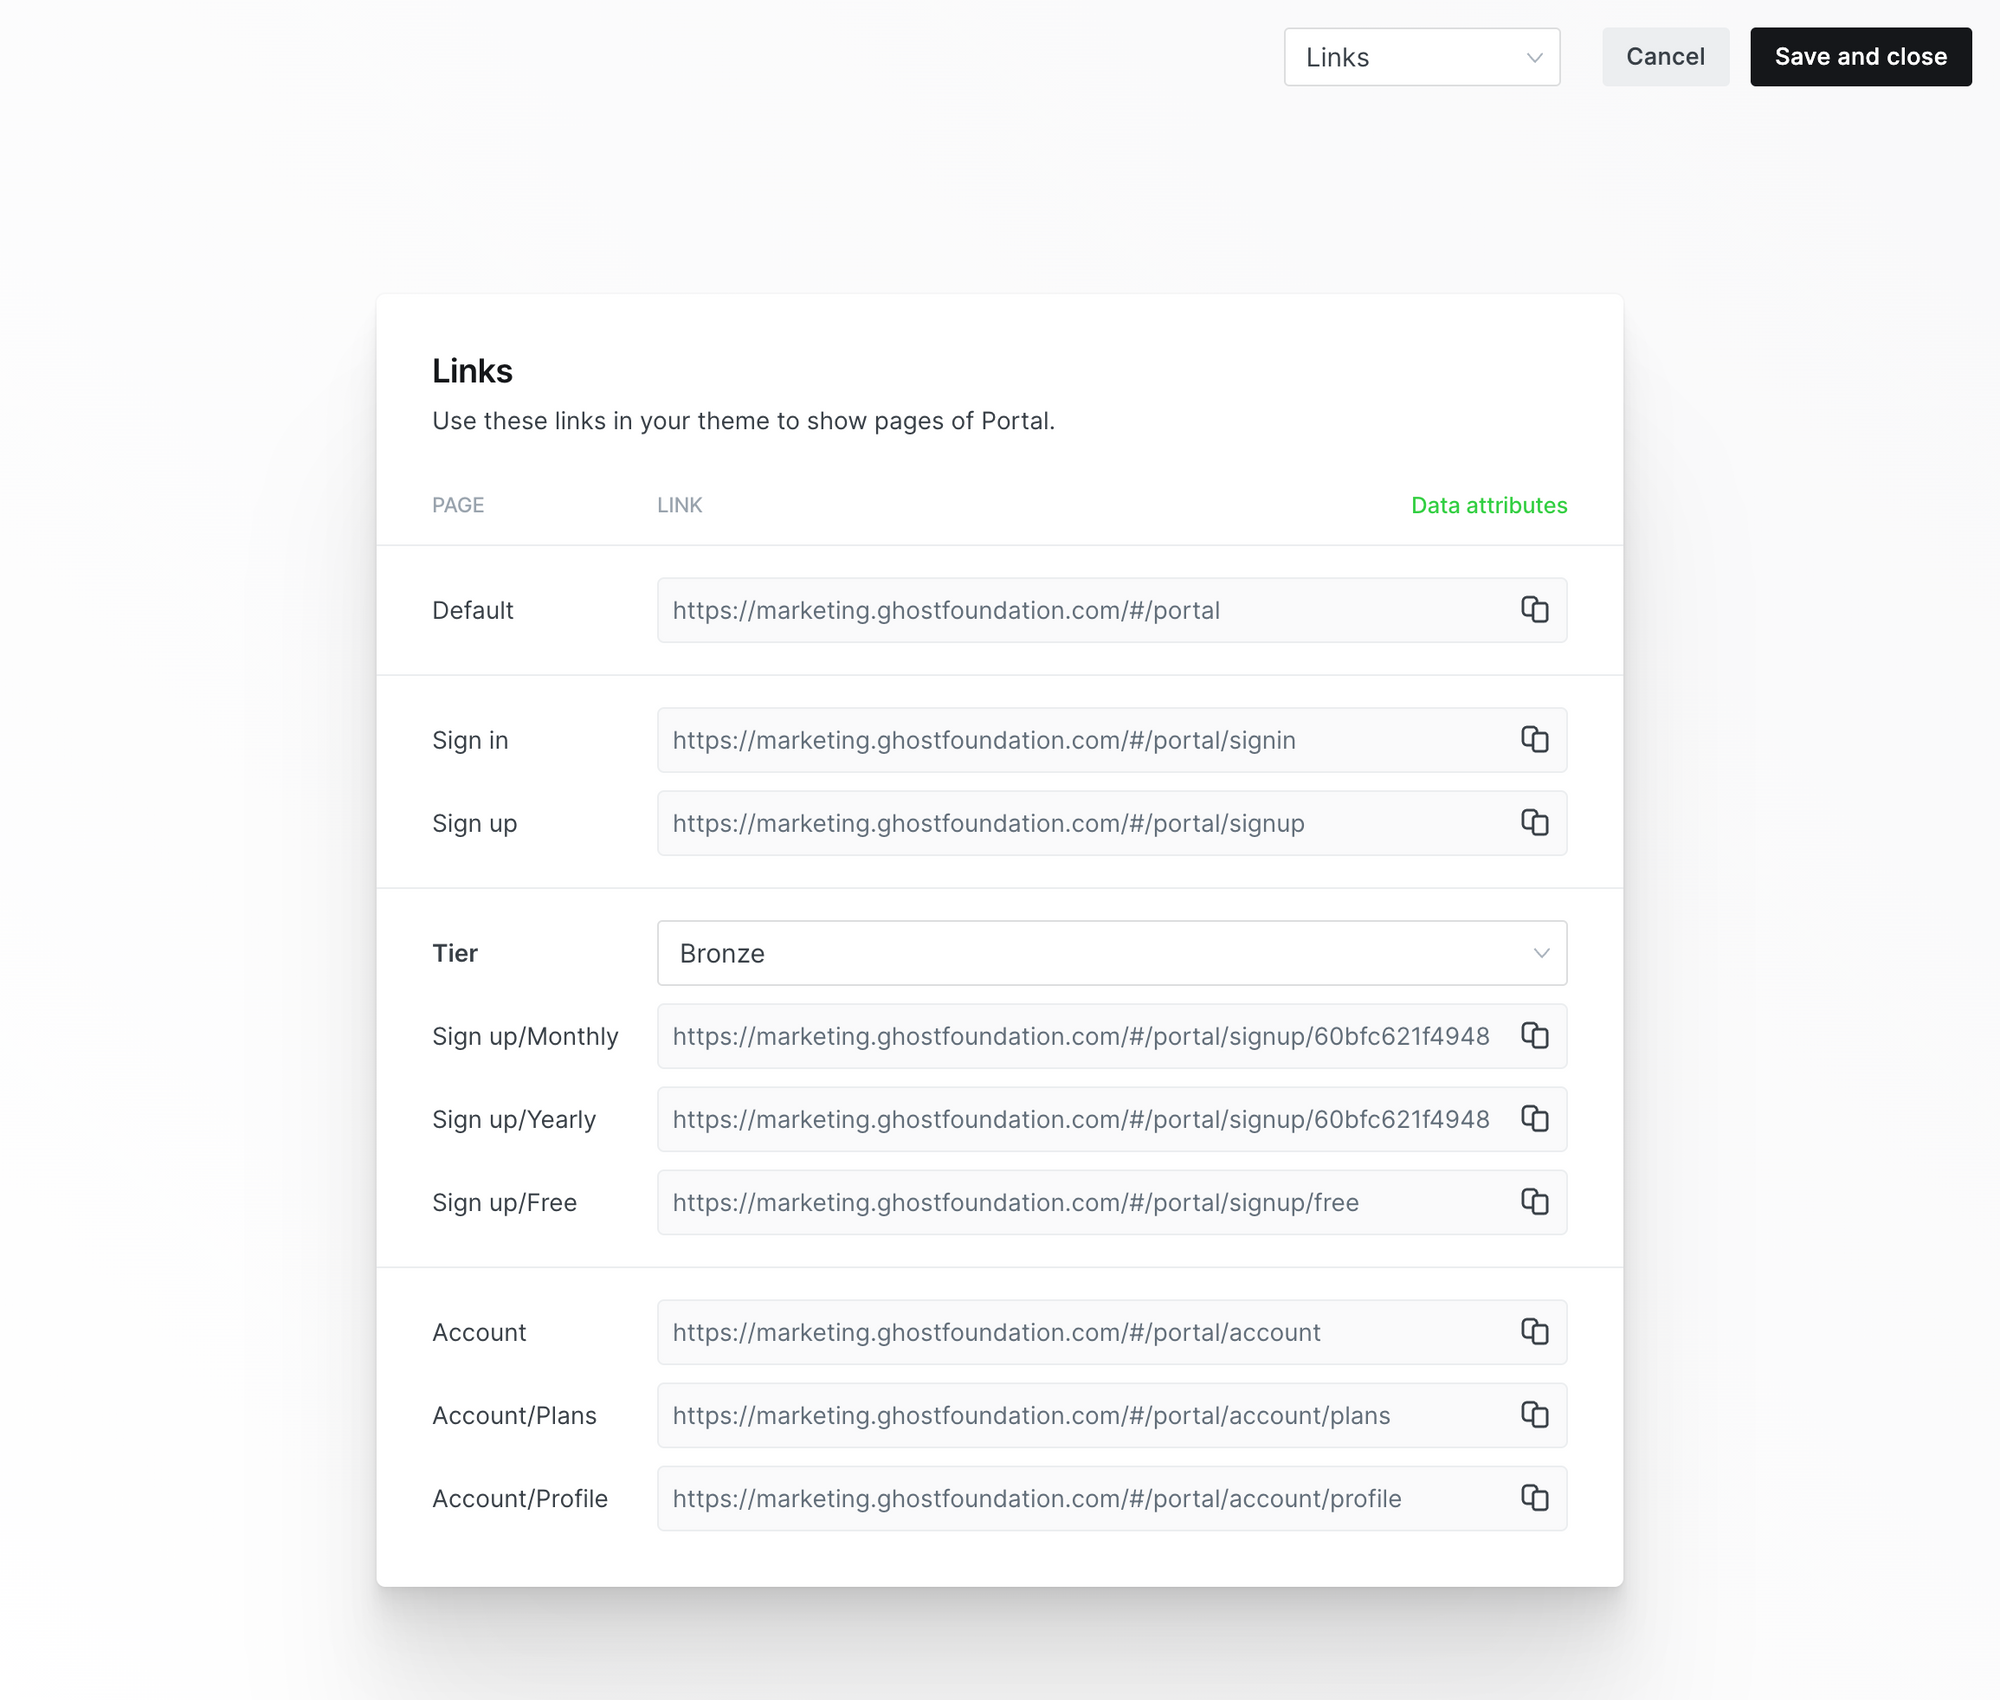Click the Sign in URL field
Image resolution: width=2000 pixels, height=1700 pixels.
tap(1080, 740)
